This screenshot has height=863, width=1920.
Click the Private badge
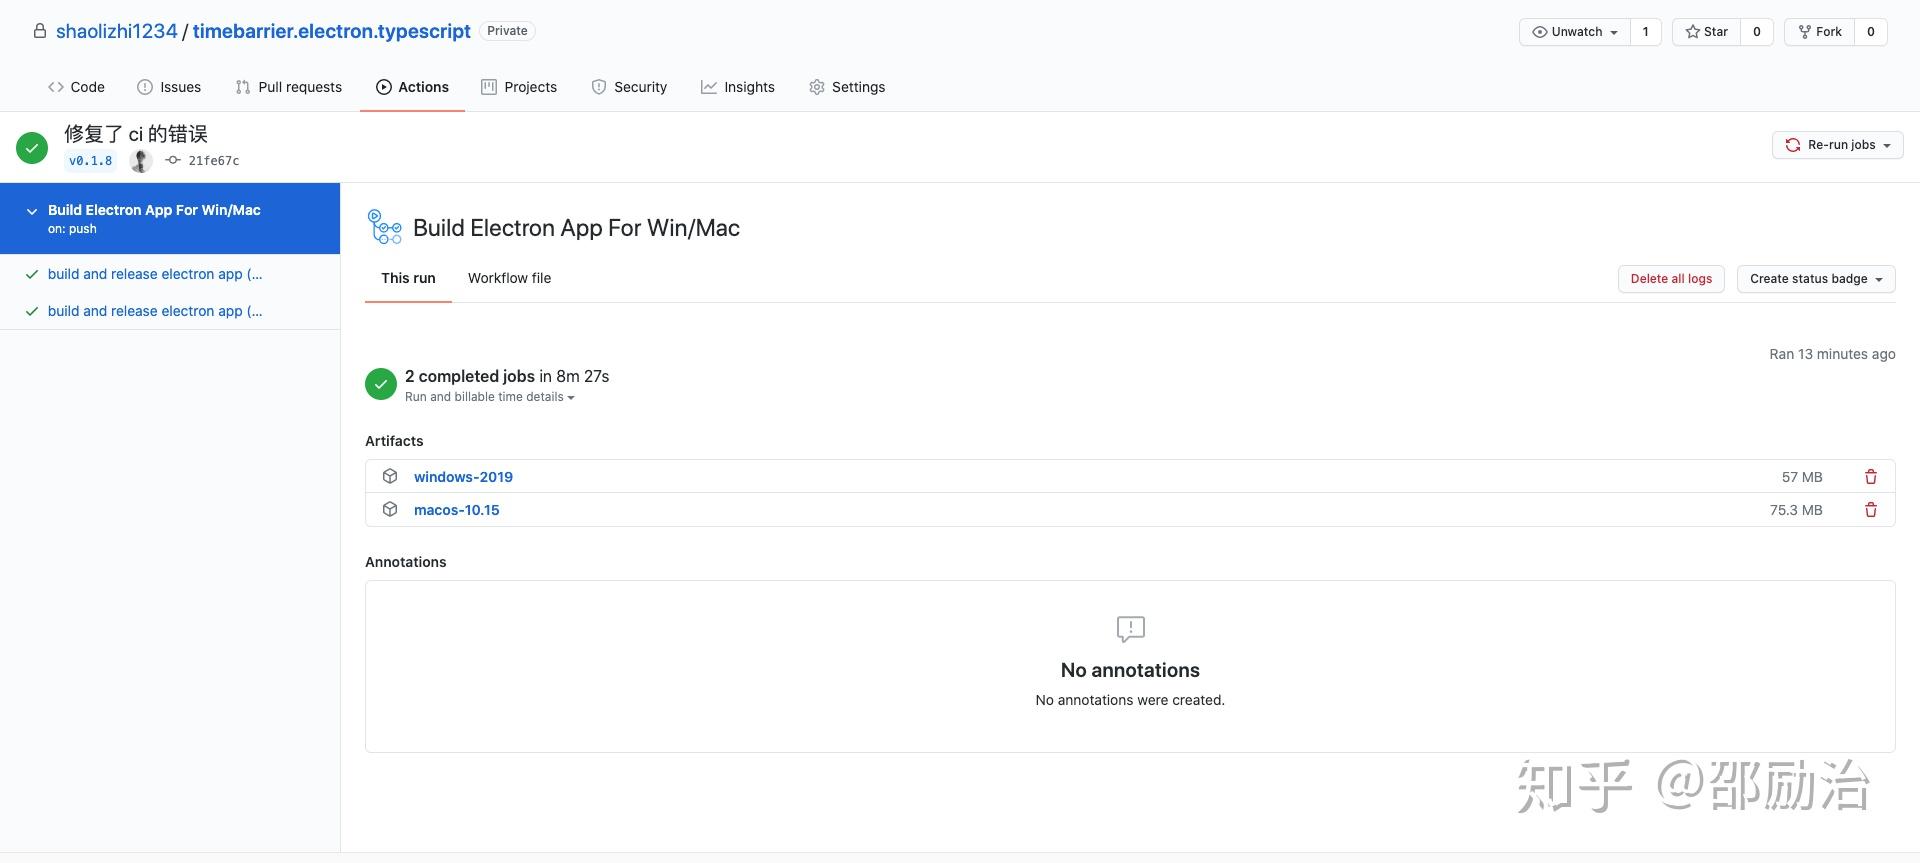[x=507, y=31]
